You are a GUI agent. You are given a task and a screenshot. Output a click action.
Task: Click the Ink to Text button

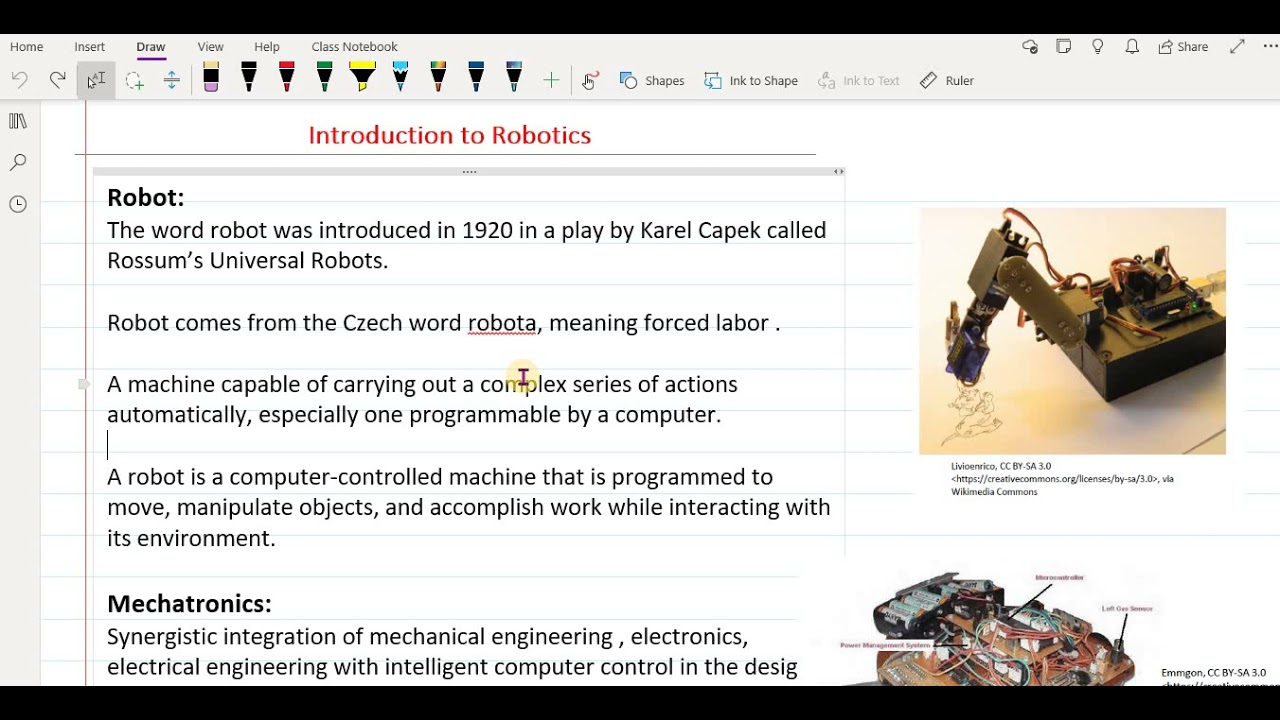point(859,81)
